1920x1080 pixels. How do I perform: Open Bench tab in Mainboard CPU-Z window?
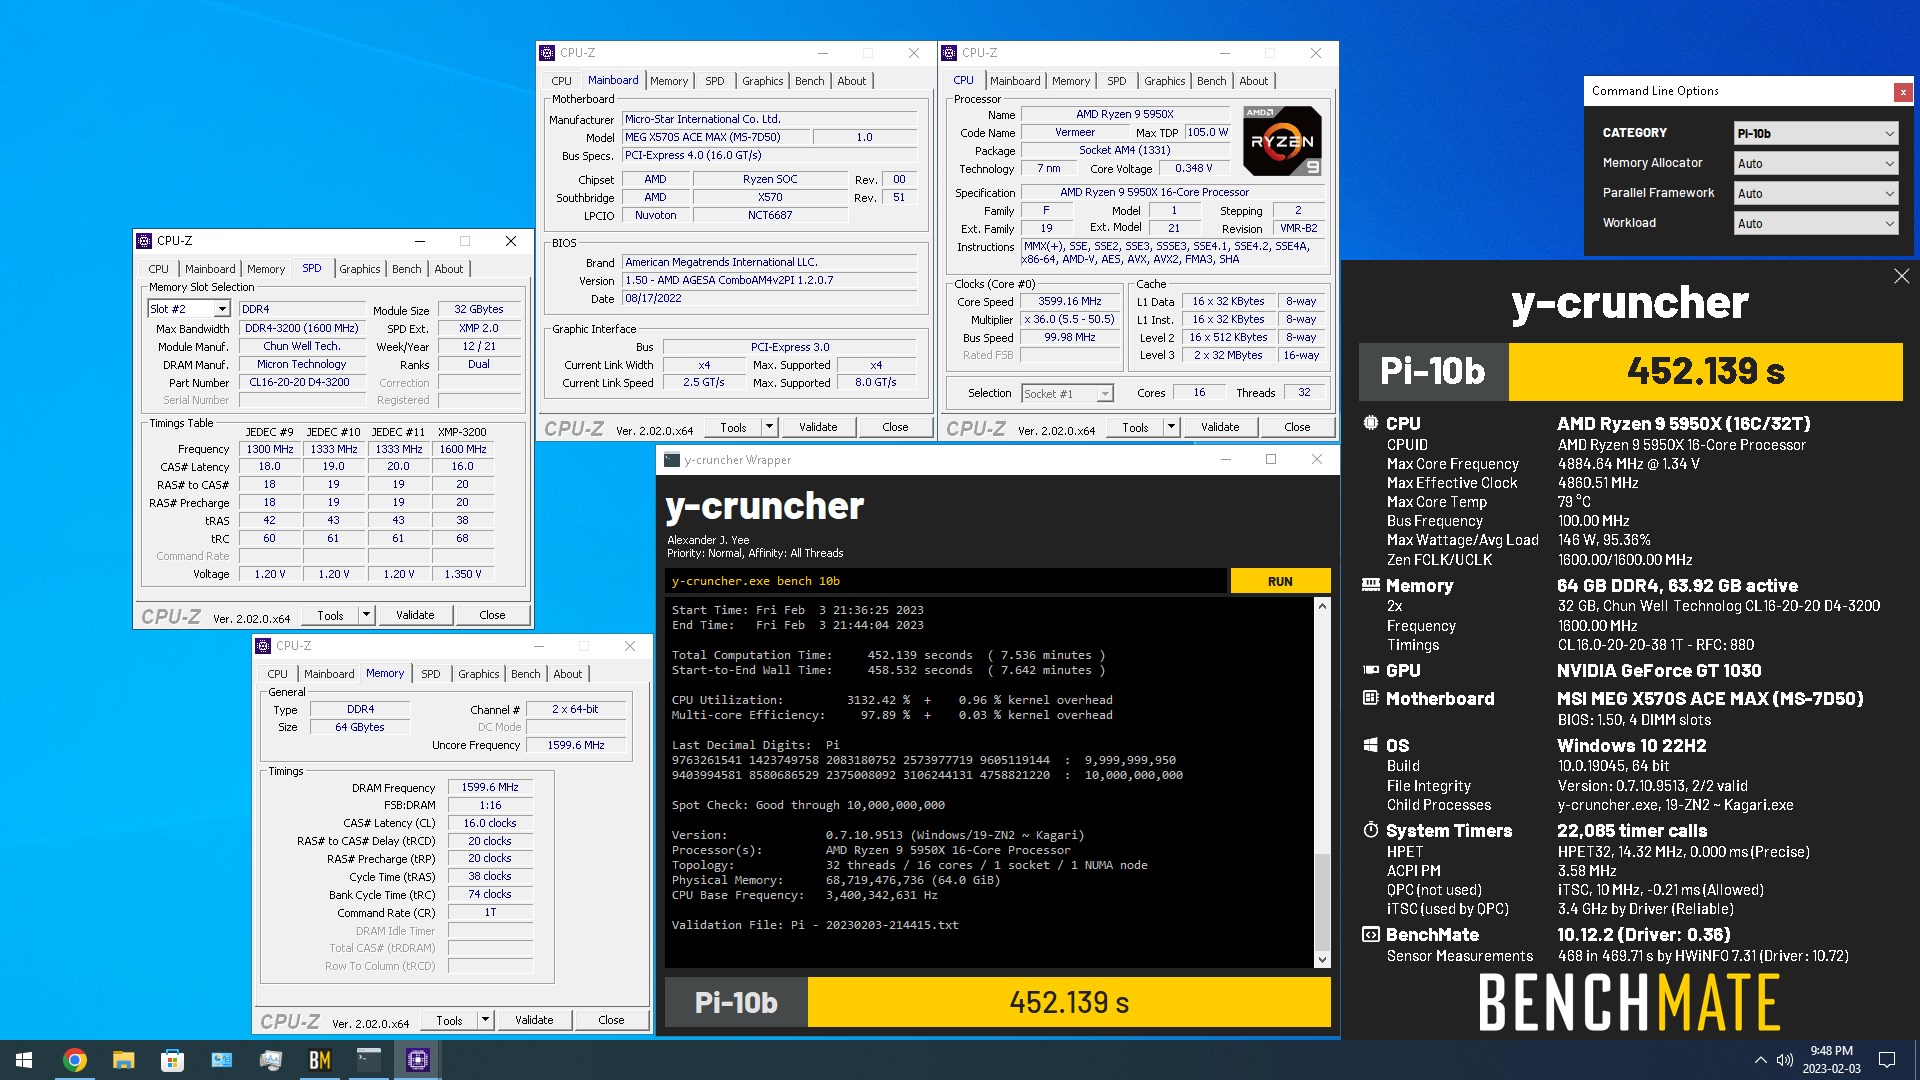pyautogui.click(x=810, y=81)
